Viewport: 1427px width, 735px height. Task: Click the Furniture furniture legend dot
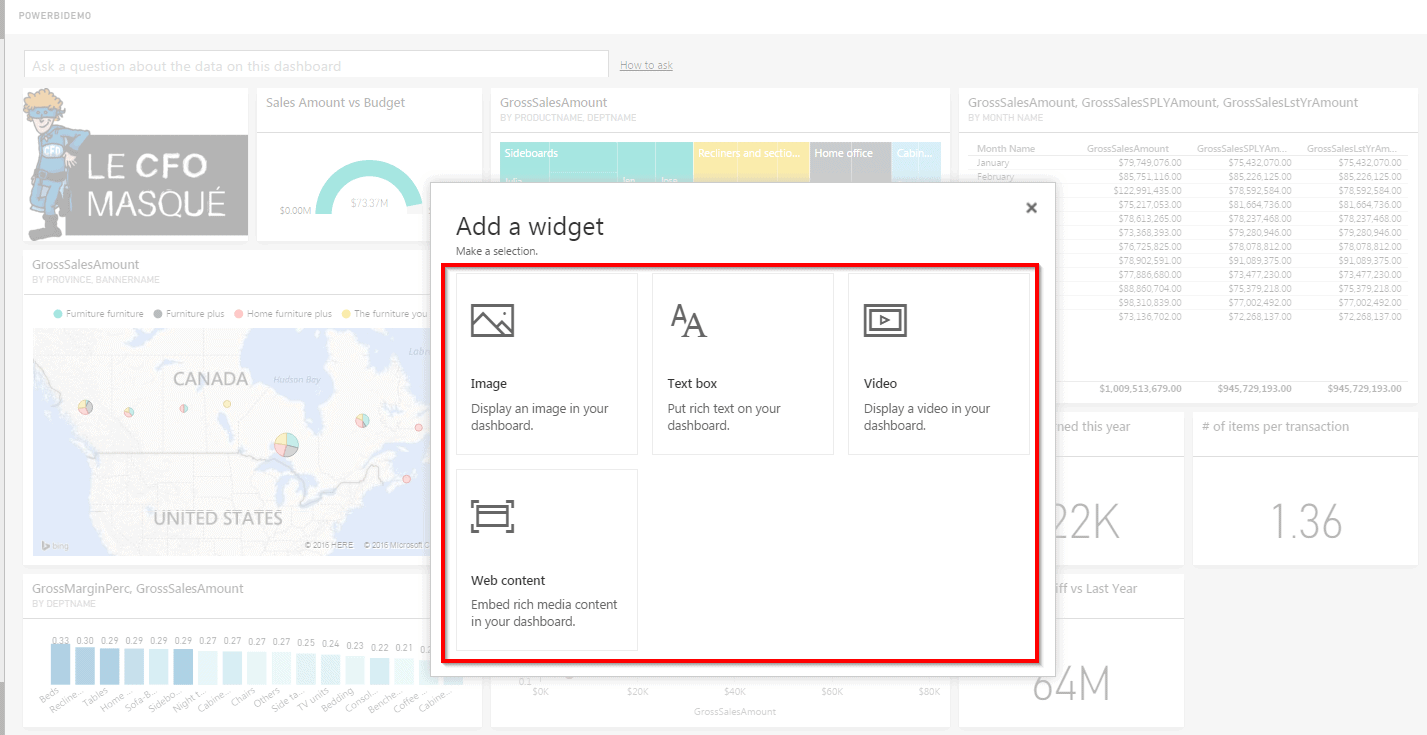tap(58, 314)
